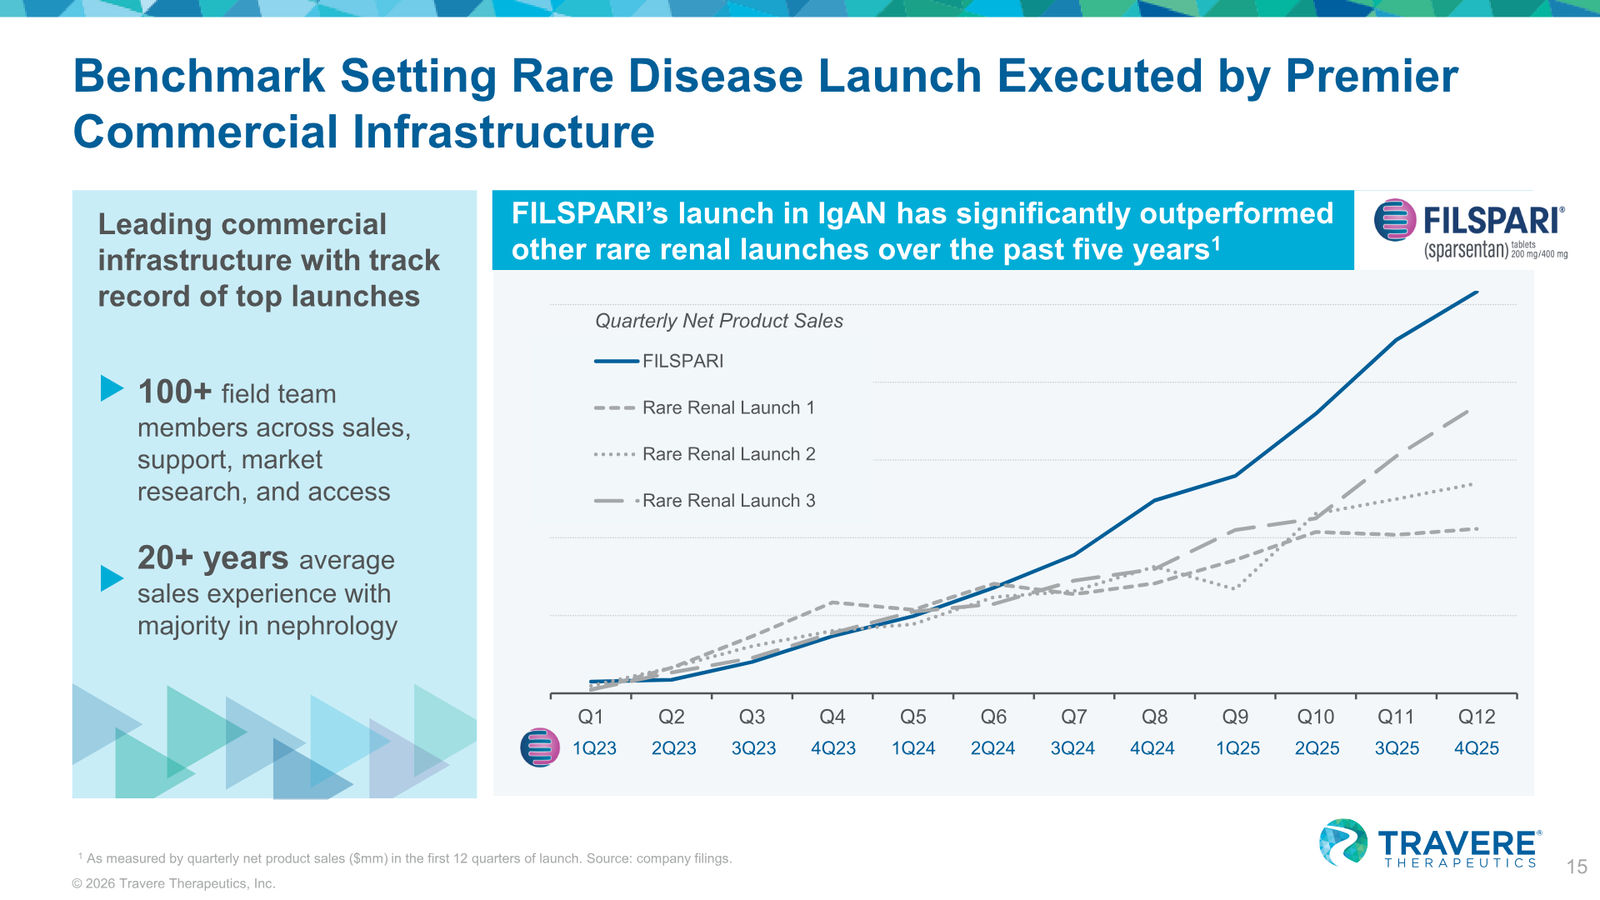Click the Q3 axis label
Screen dimensions: 1600x900
[752, 717]
